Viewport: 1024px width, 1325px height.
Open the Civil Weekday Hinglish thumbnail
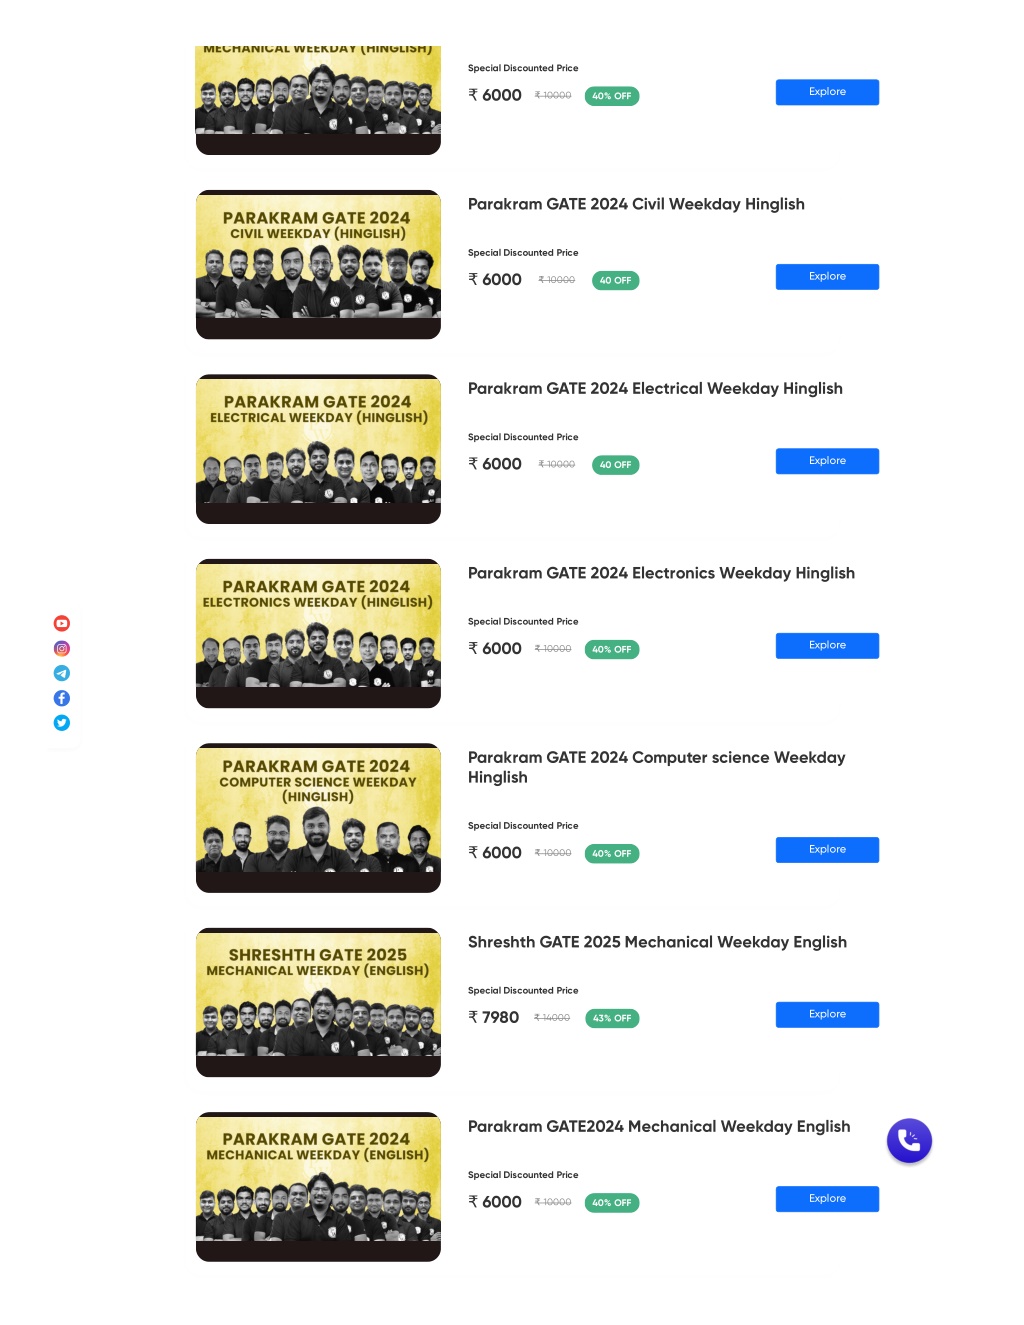click(318, 265)
